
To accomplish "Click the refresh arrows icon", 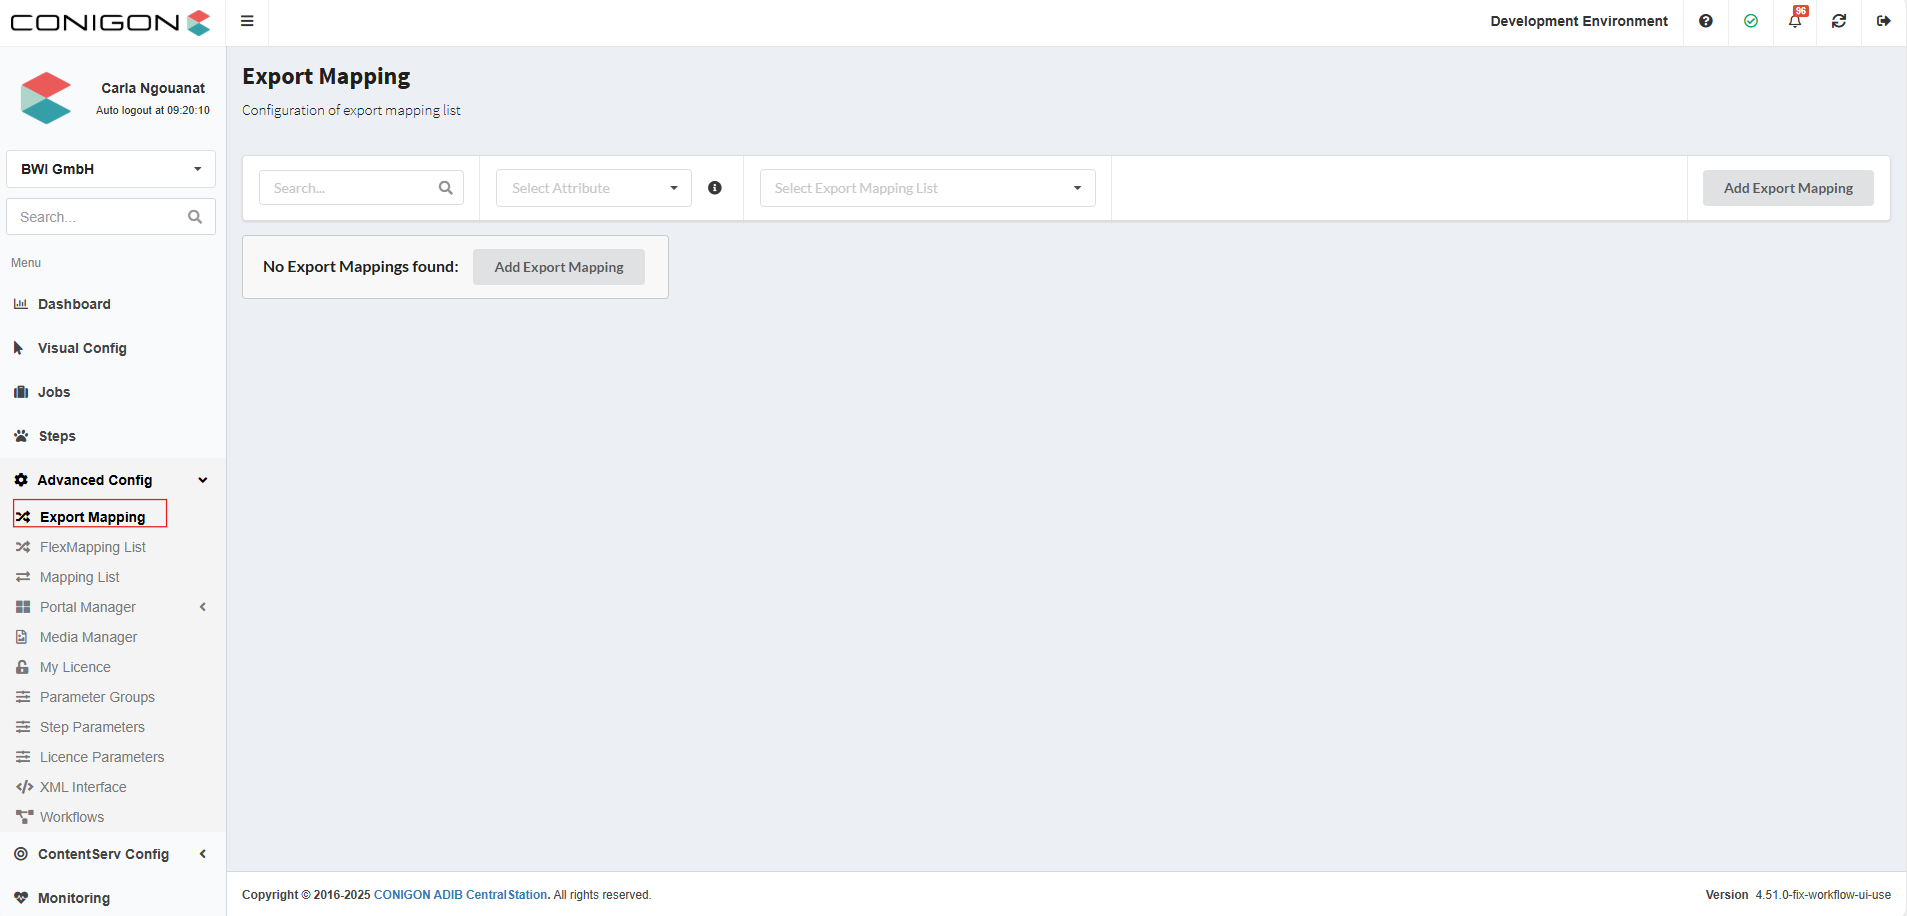I will 1839,21.
